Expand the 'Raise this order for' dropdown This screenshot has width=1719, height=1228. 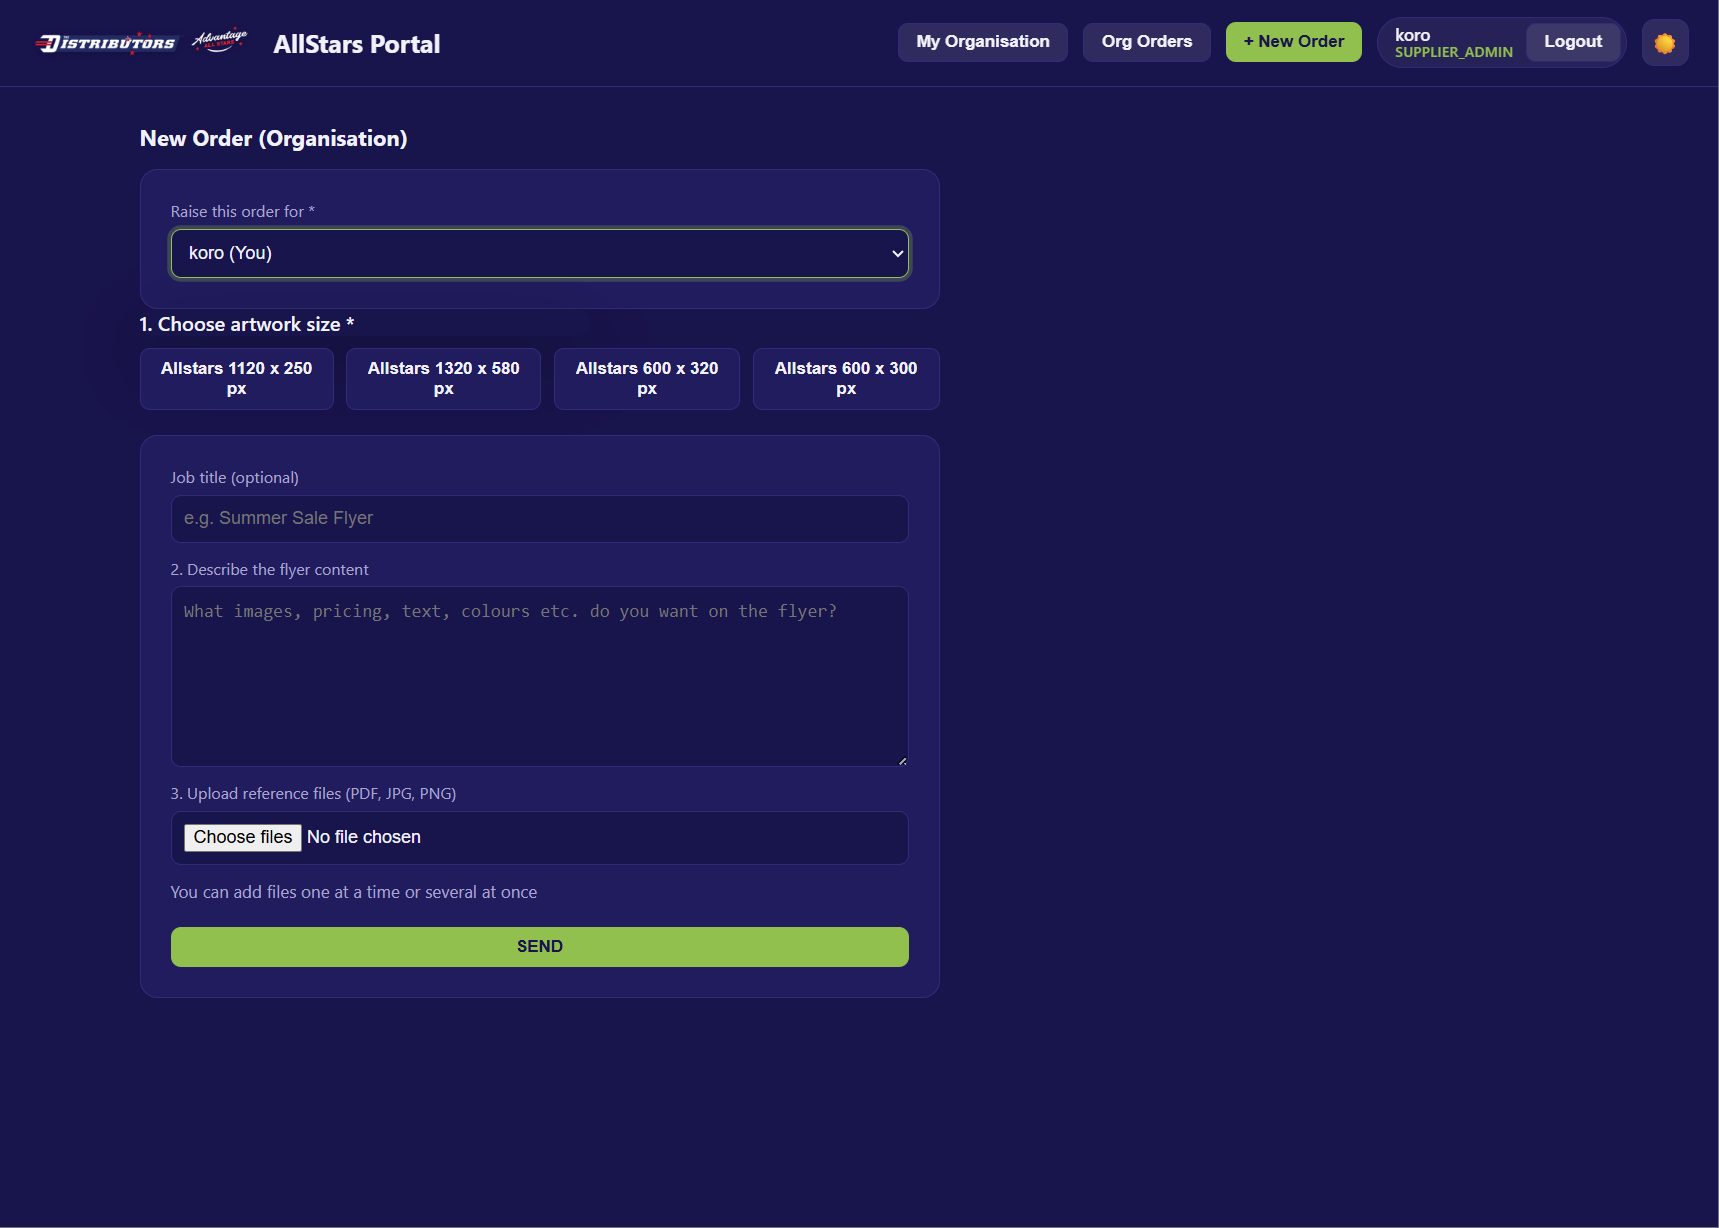540,254
